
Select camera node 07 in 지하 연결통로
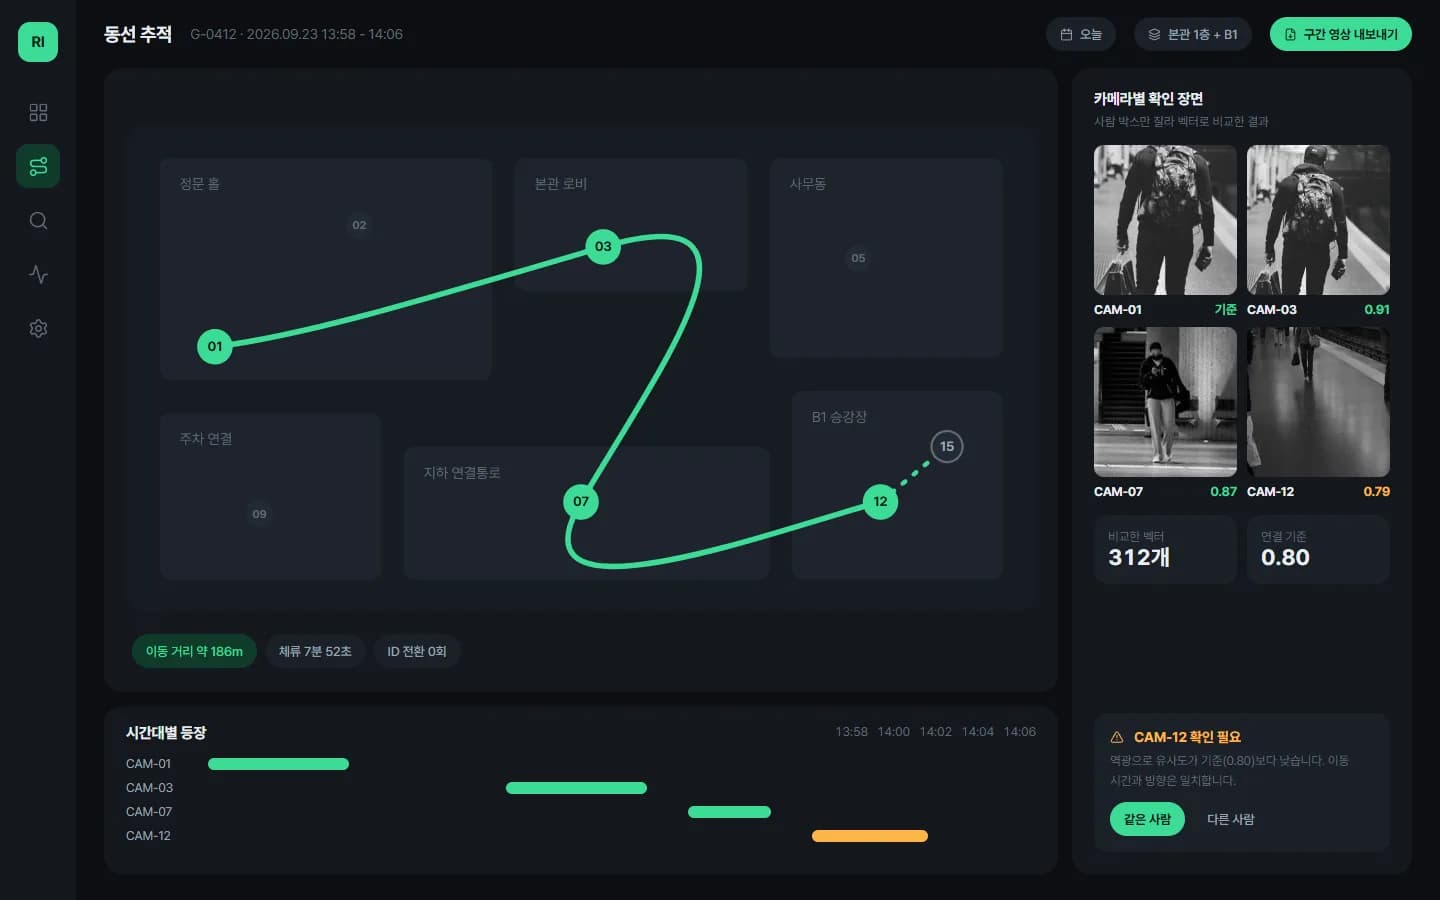pos(581,501)
